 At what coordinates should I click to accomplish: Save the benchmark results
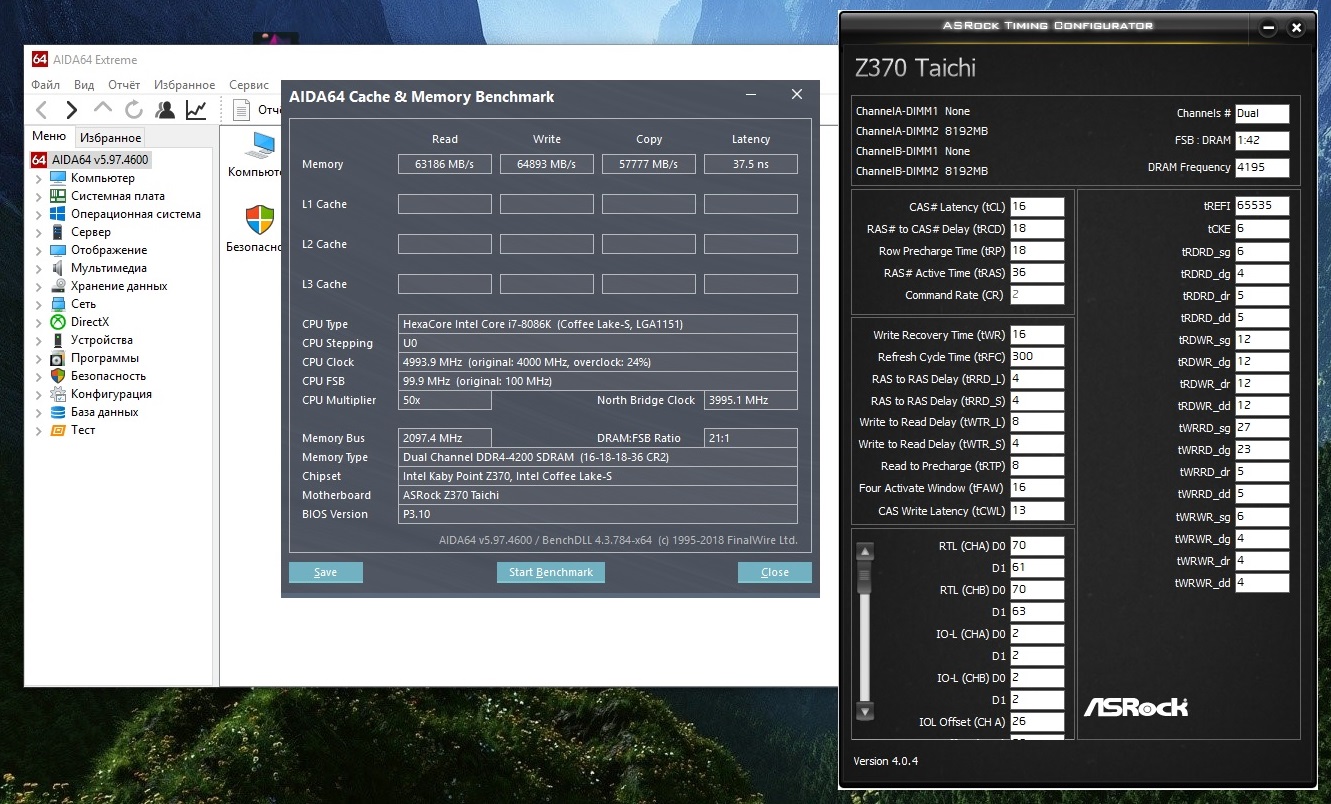(x=326, y=572)
